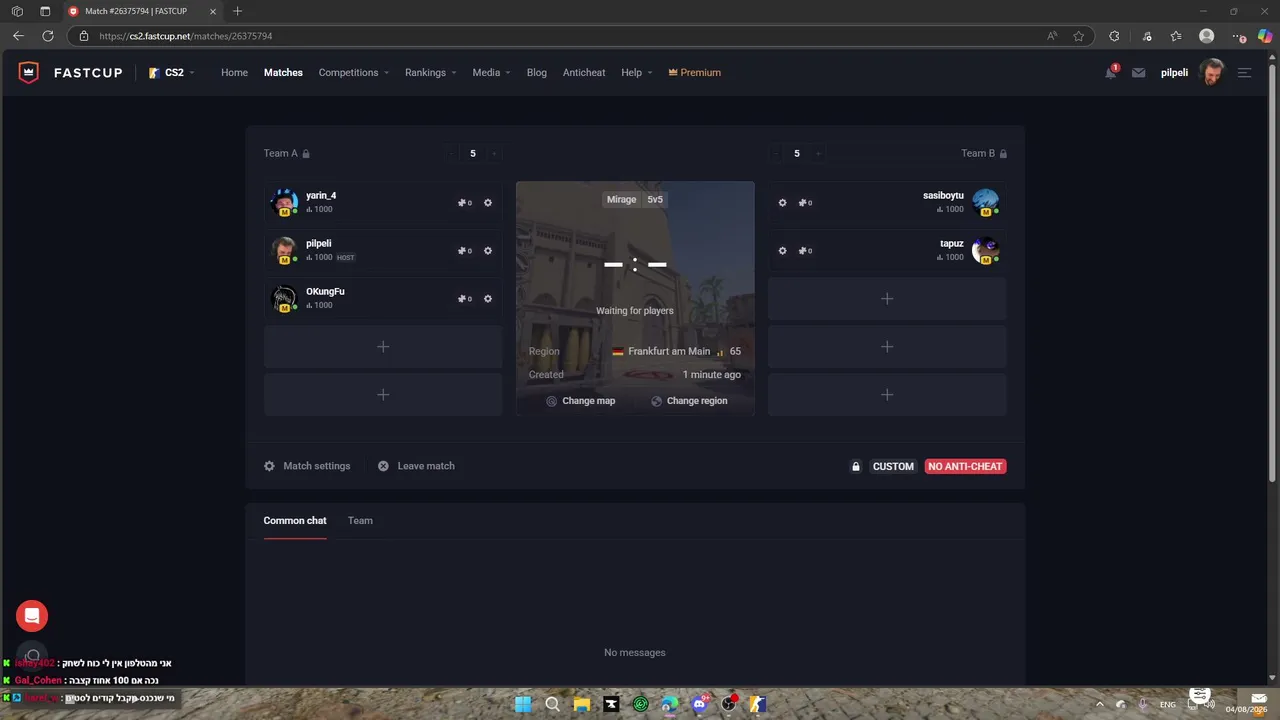The width and height of the screenshot is (1280, 720).
Task: Join the fourth slot of Team A
Action: (x=383, y=347)
